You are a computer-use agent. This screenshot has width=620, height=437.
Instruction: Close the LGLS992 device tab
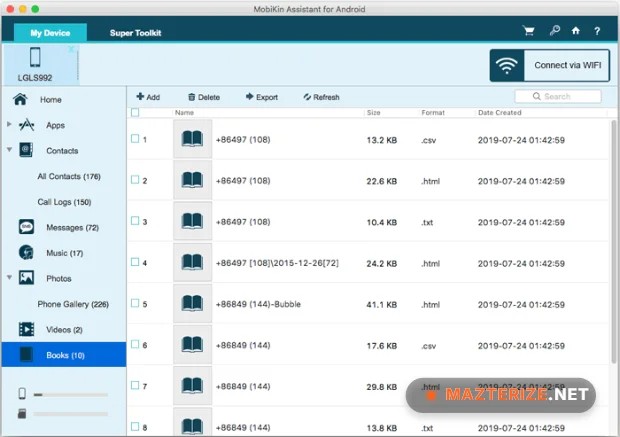click(x=71, y=49)
